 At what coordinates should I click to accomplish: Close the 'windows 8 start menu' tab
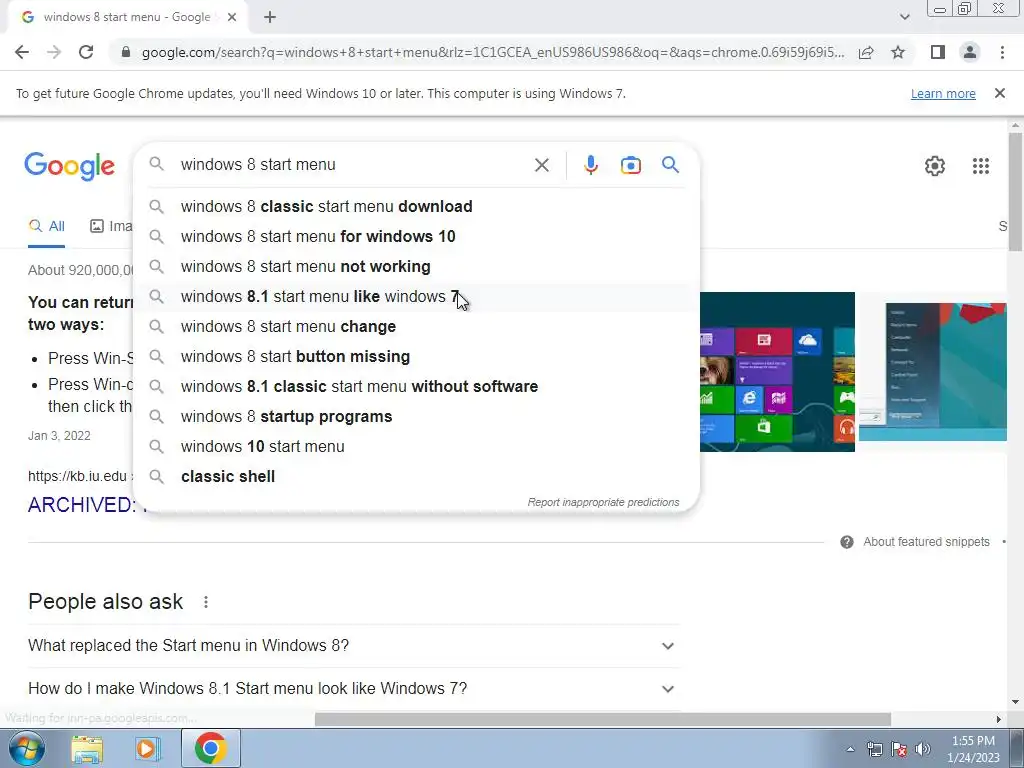coord(232,18)
